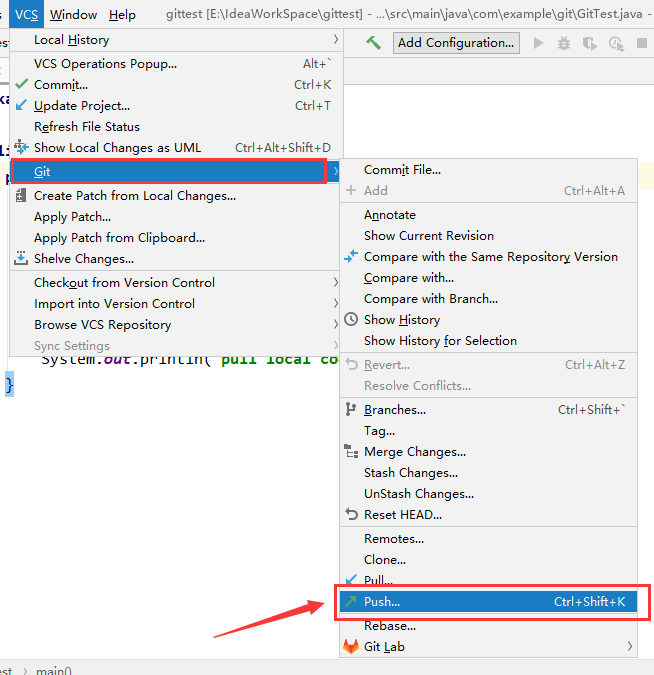Click the clock icon beside Show History
The image size is (654, 675).
coord(351,319)
